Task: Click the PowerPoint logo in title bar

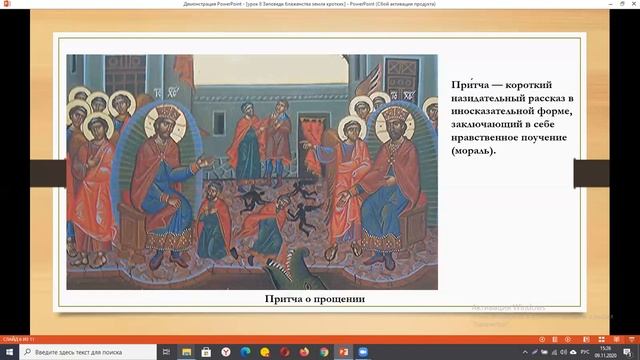Action: point(6,4)
